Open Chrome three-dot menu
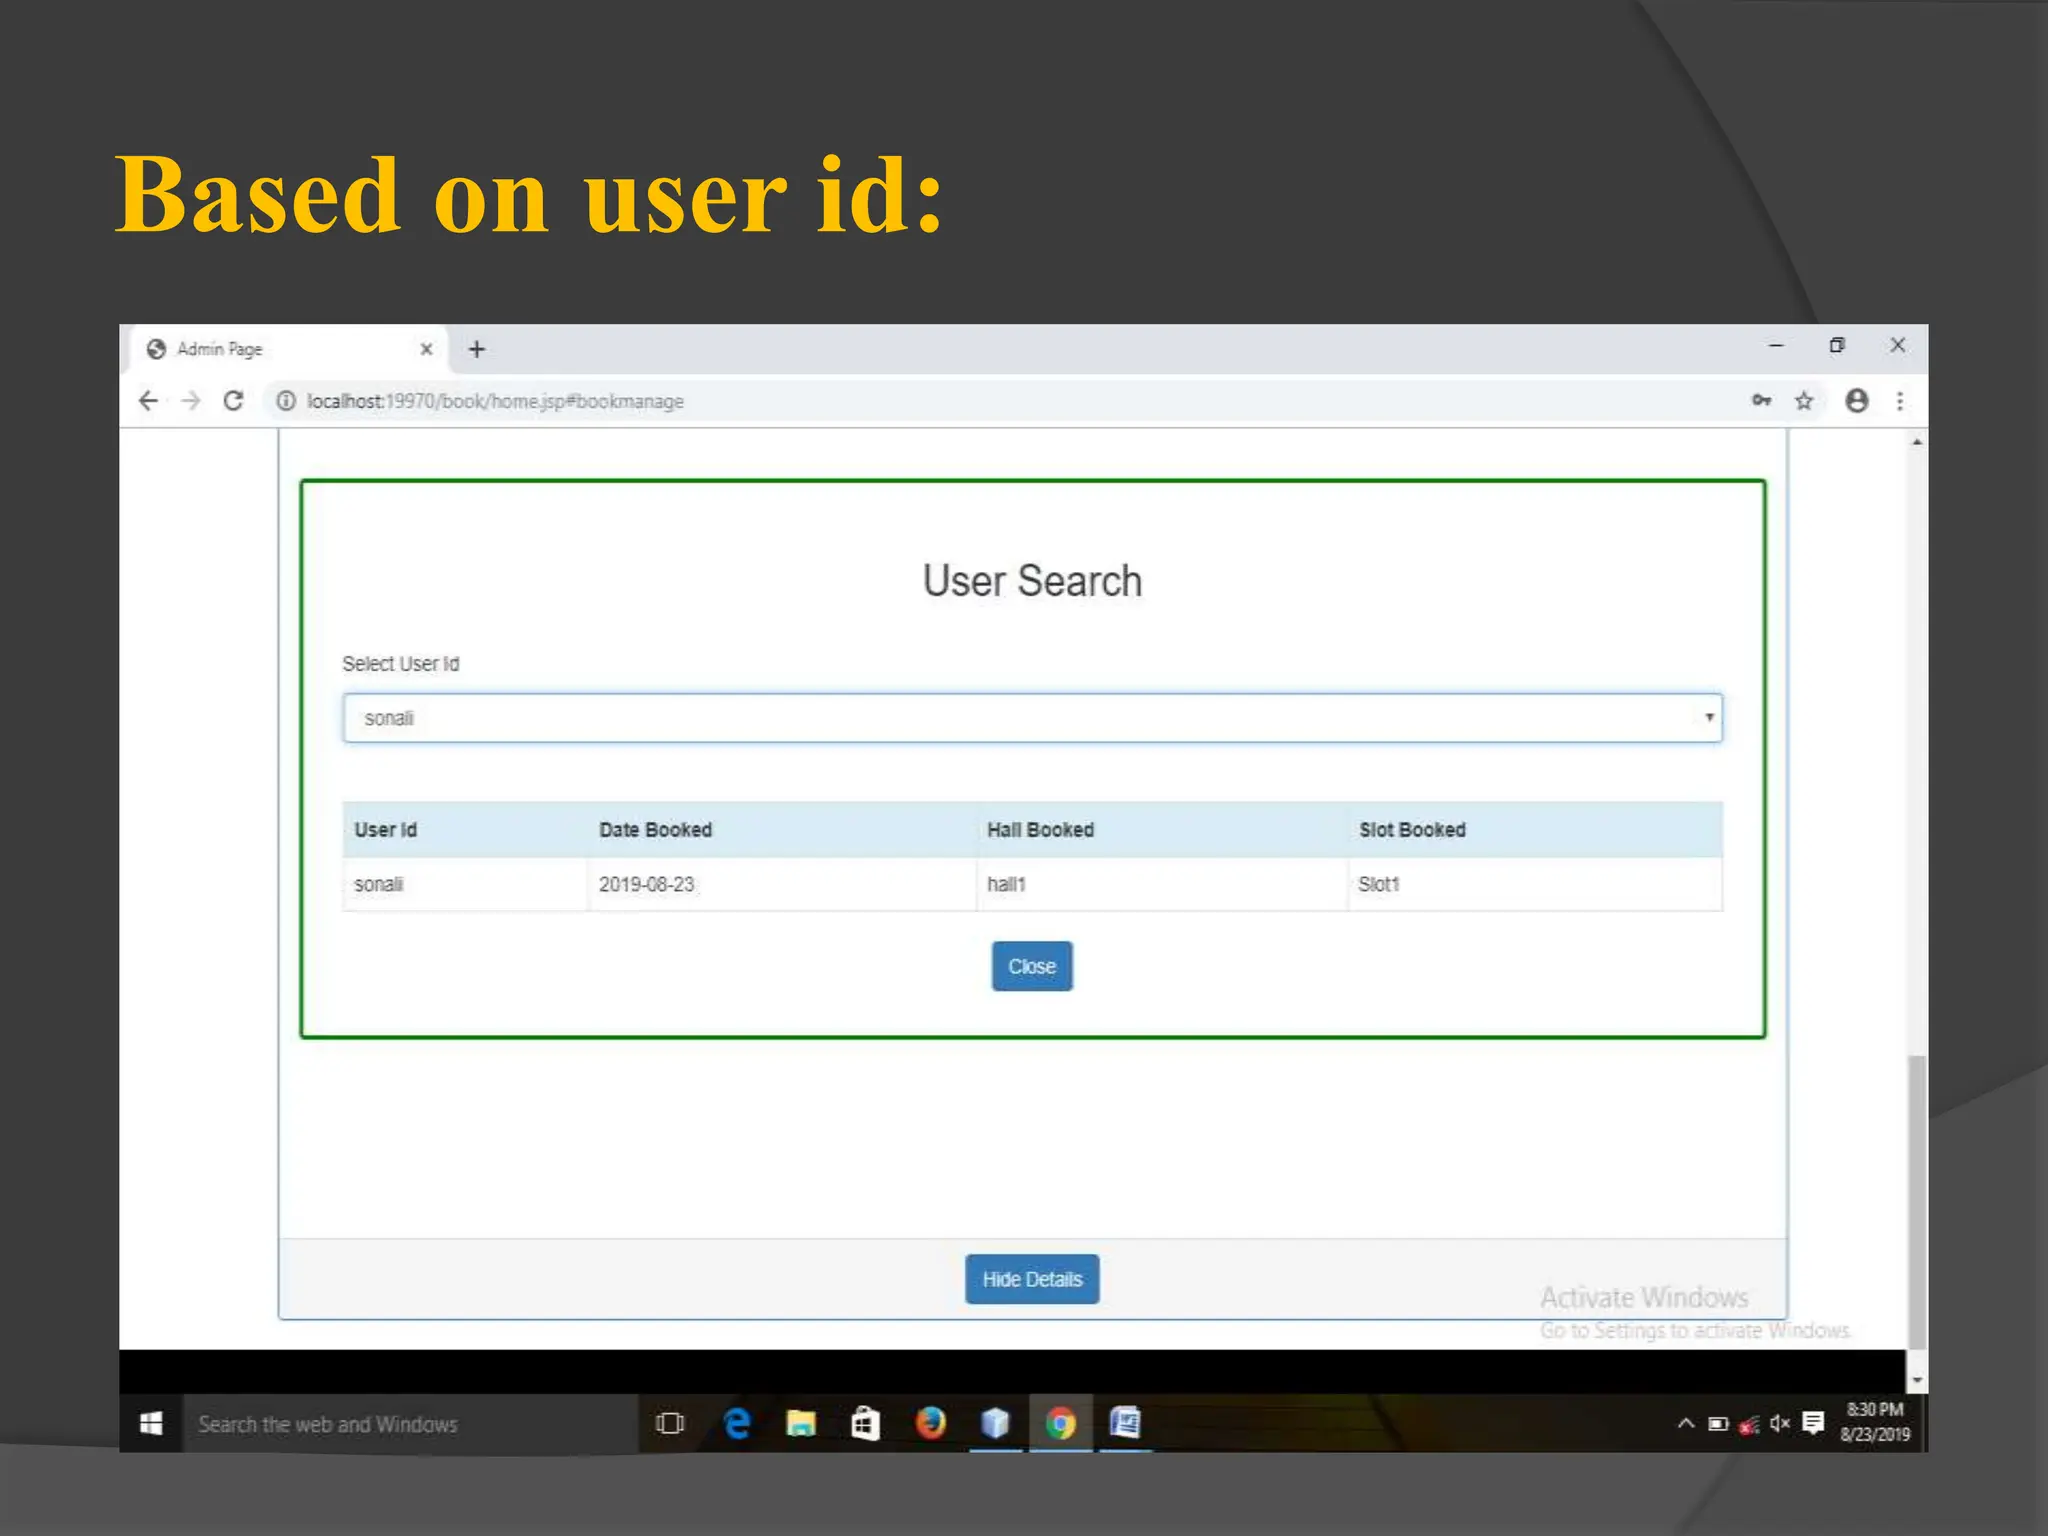 pyautogui.click(x=1900, y=401)
